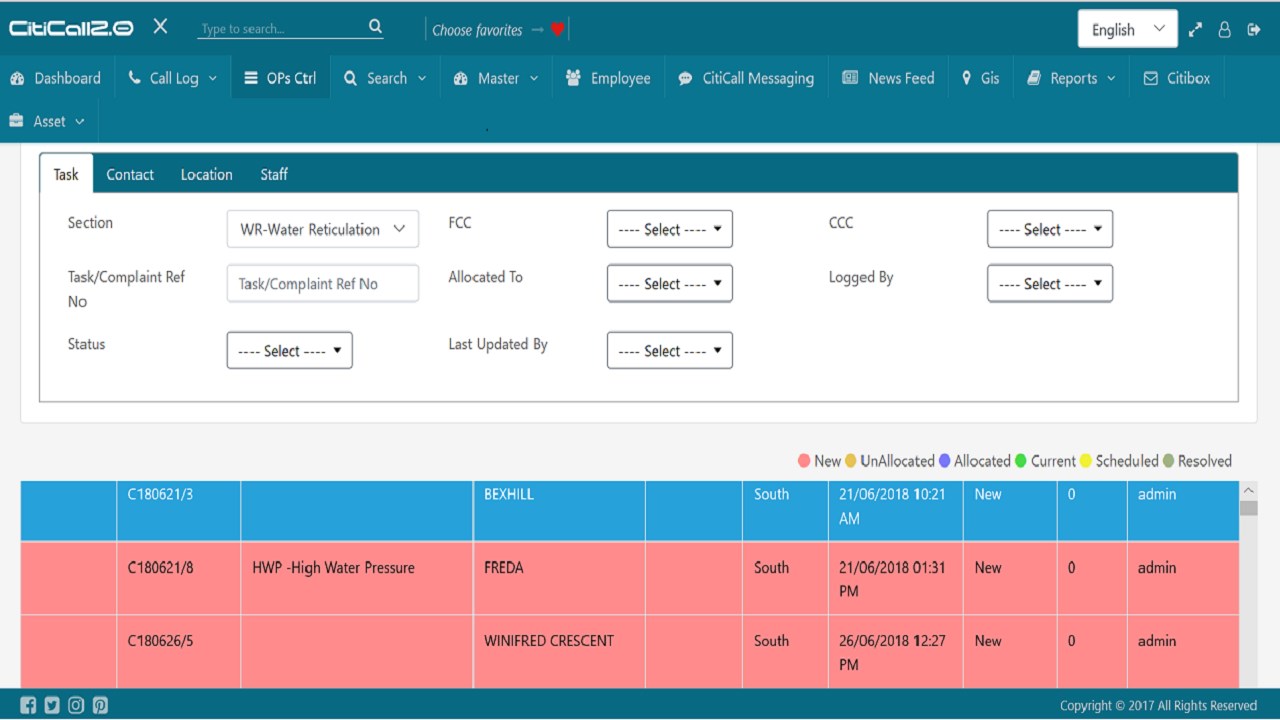Screen dimensions: 1280x720
Task: Open CitiCall Messaging
Action: [746, 78]
